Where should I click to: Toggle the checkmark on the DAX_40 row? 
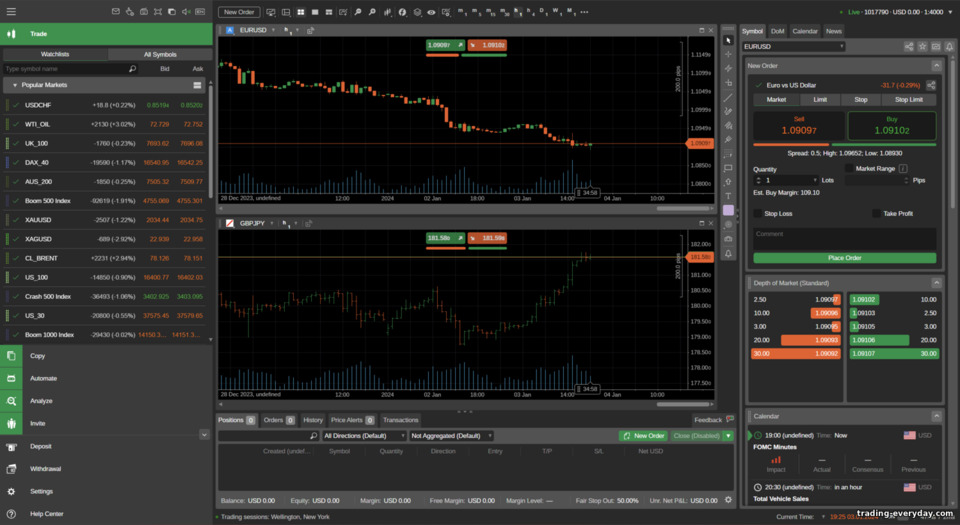16,163
